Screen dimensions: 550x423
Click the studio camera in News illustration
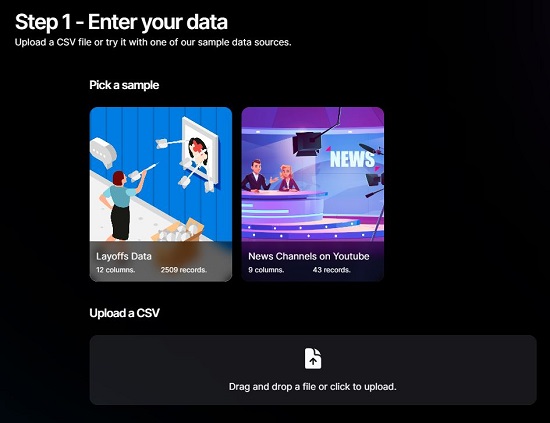[x=306, y=143]
